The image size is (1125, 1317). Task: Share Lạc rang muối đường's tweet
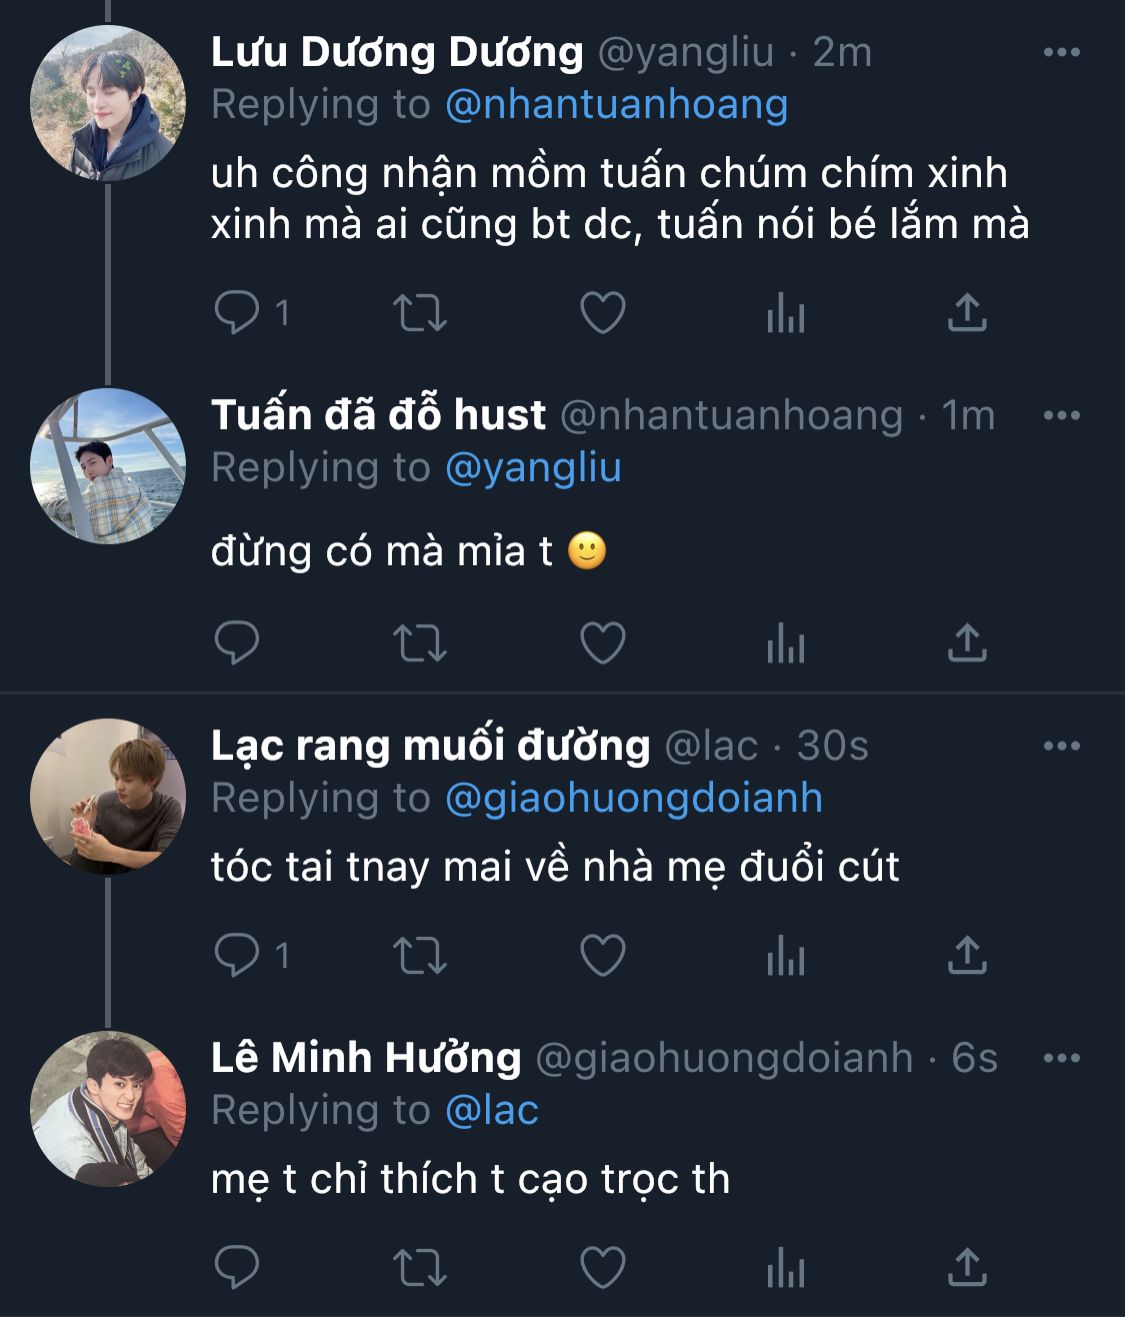coord(967,955)
